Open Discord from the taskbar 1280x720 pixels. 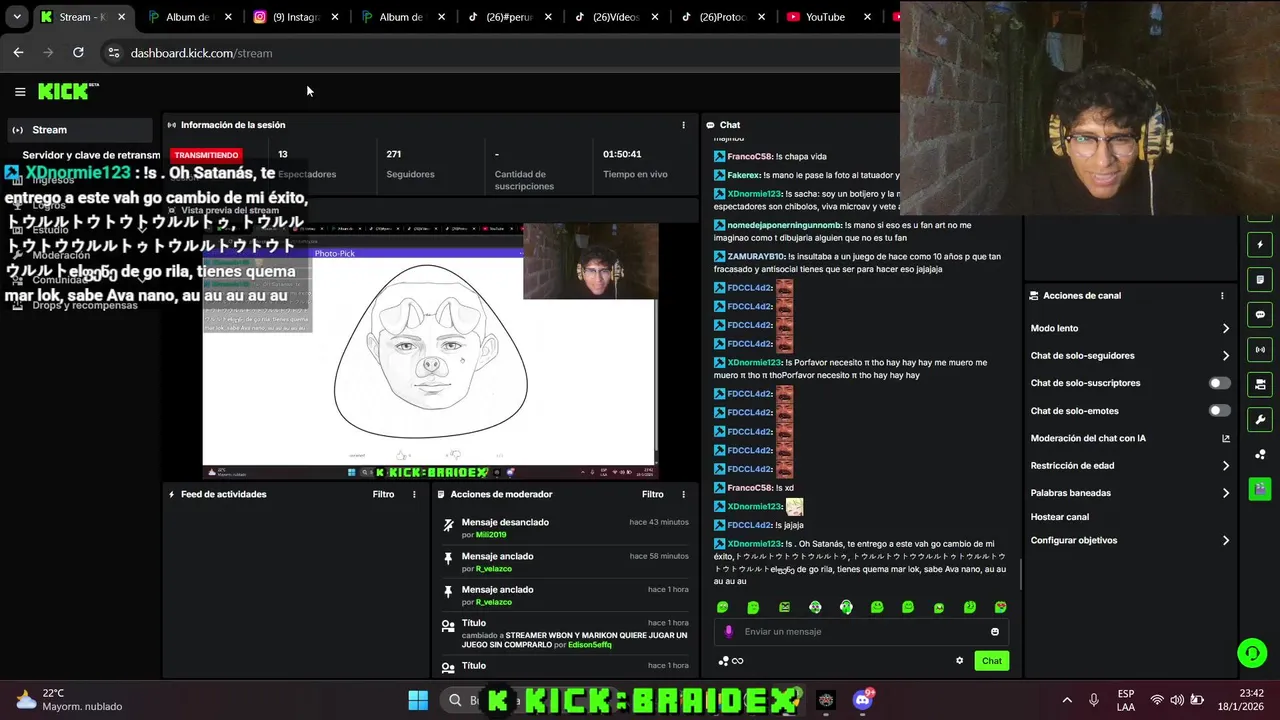(x=862, y=700)
